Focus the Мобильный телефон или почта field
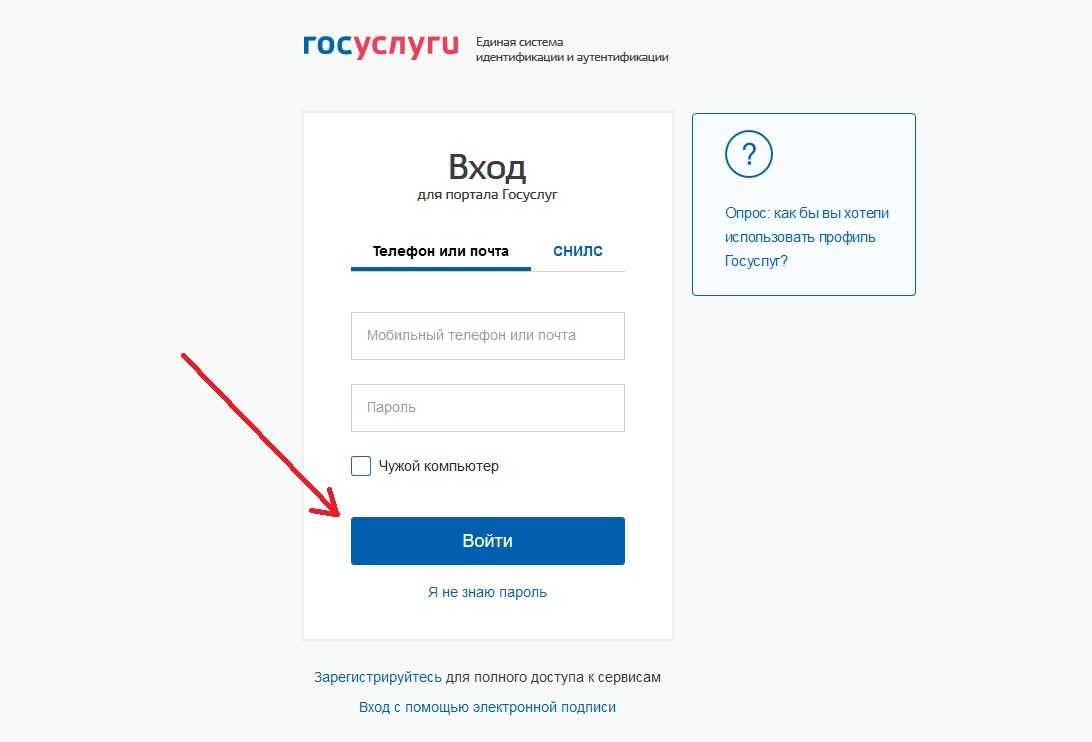This screenshot has width=1092, height=742. (x=488, y=336)
